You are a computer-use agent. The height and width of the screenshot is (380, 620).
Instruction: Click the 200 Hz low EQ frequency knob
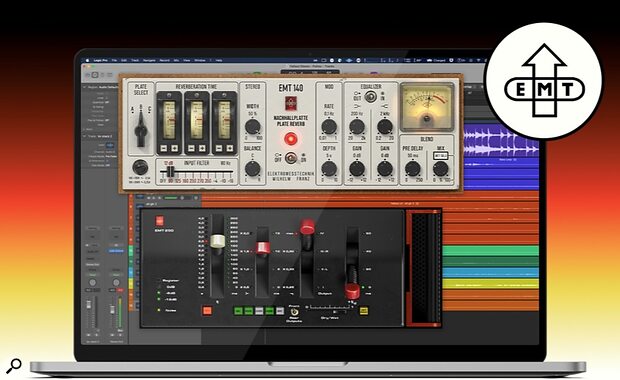(x=357, y=127)
